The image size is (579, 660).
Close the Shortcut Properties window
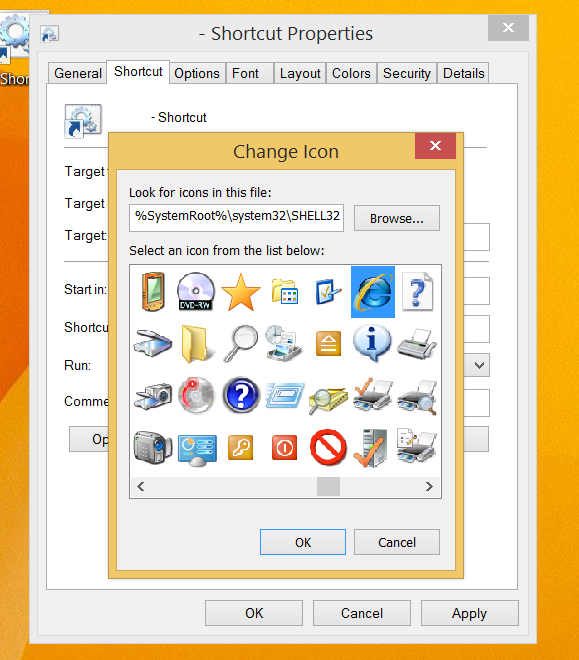[x=508, y=28]
